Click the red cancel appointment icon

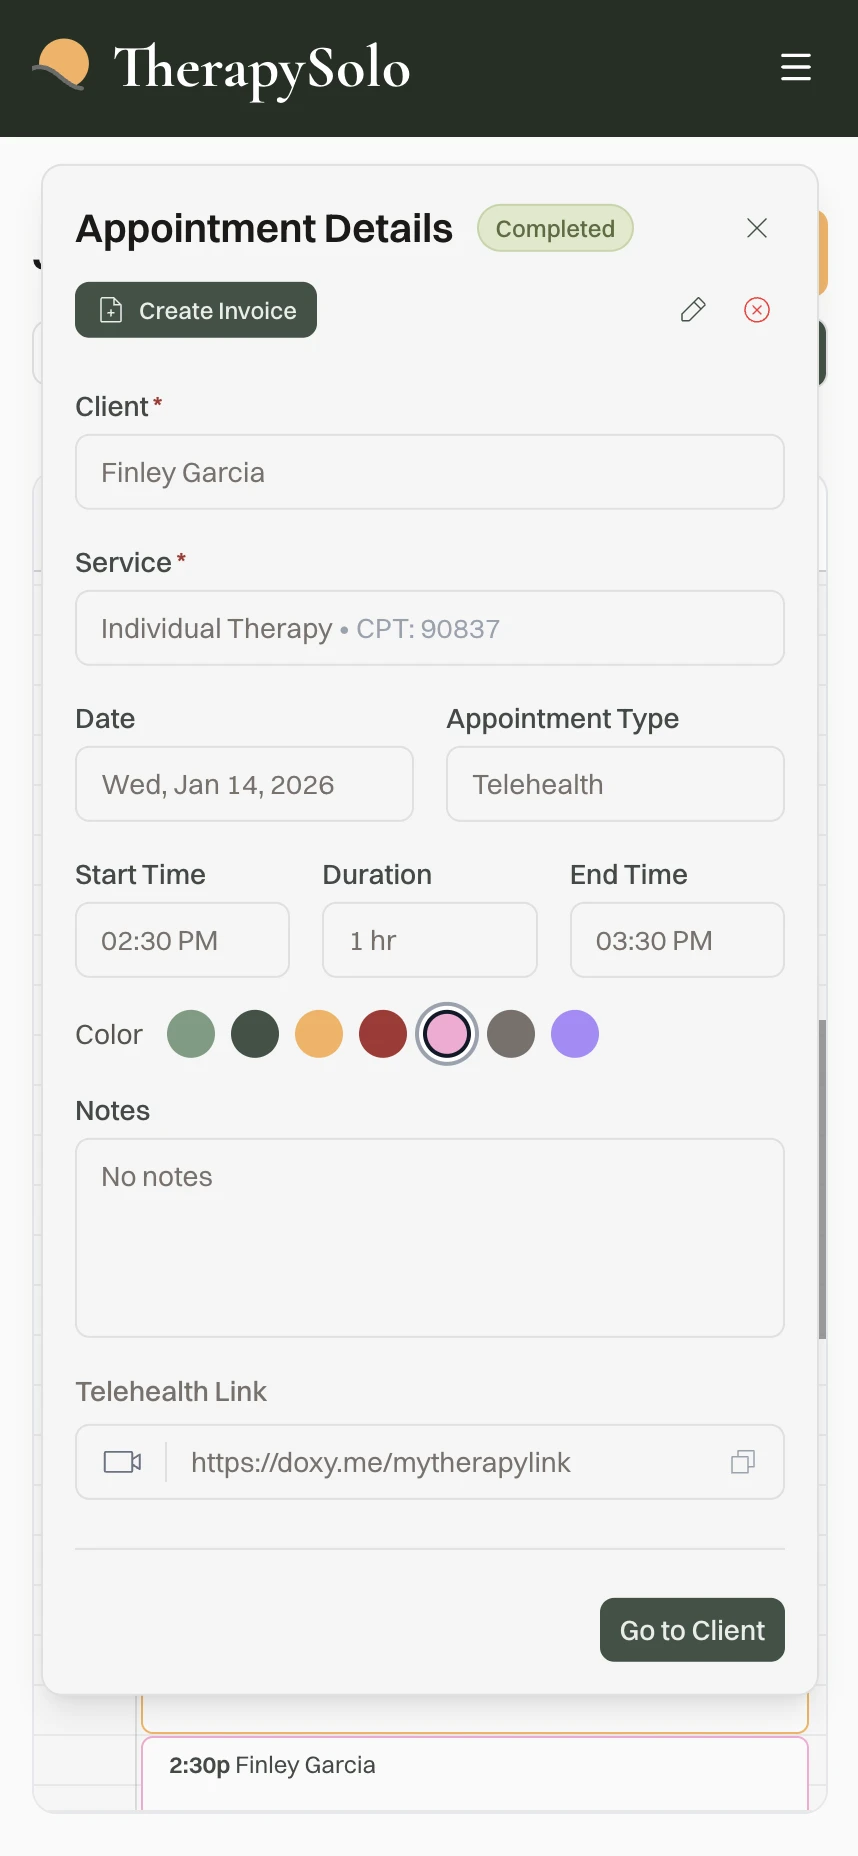coord(757,310)
